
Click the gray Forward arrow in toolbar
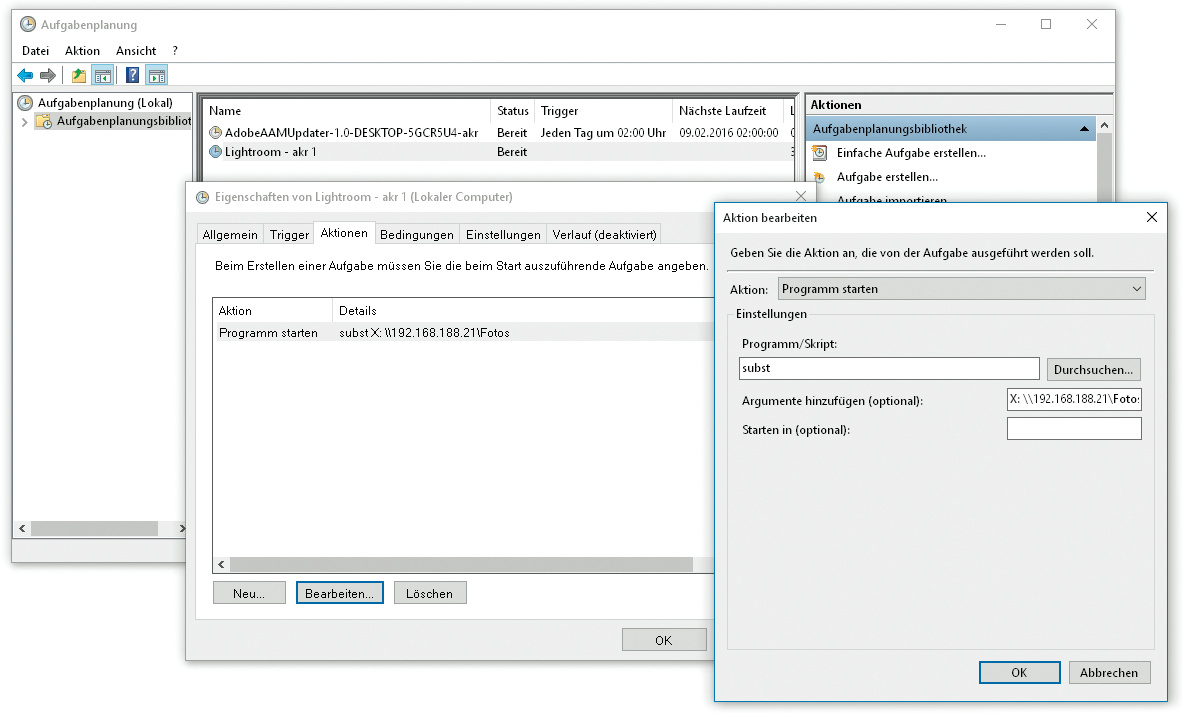point(47,75)
